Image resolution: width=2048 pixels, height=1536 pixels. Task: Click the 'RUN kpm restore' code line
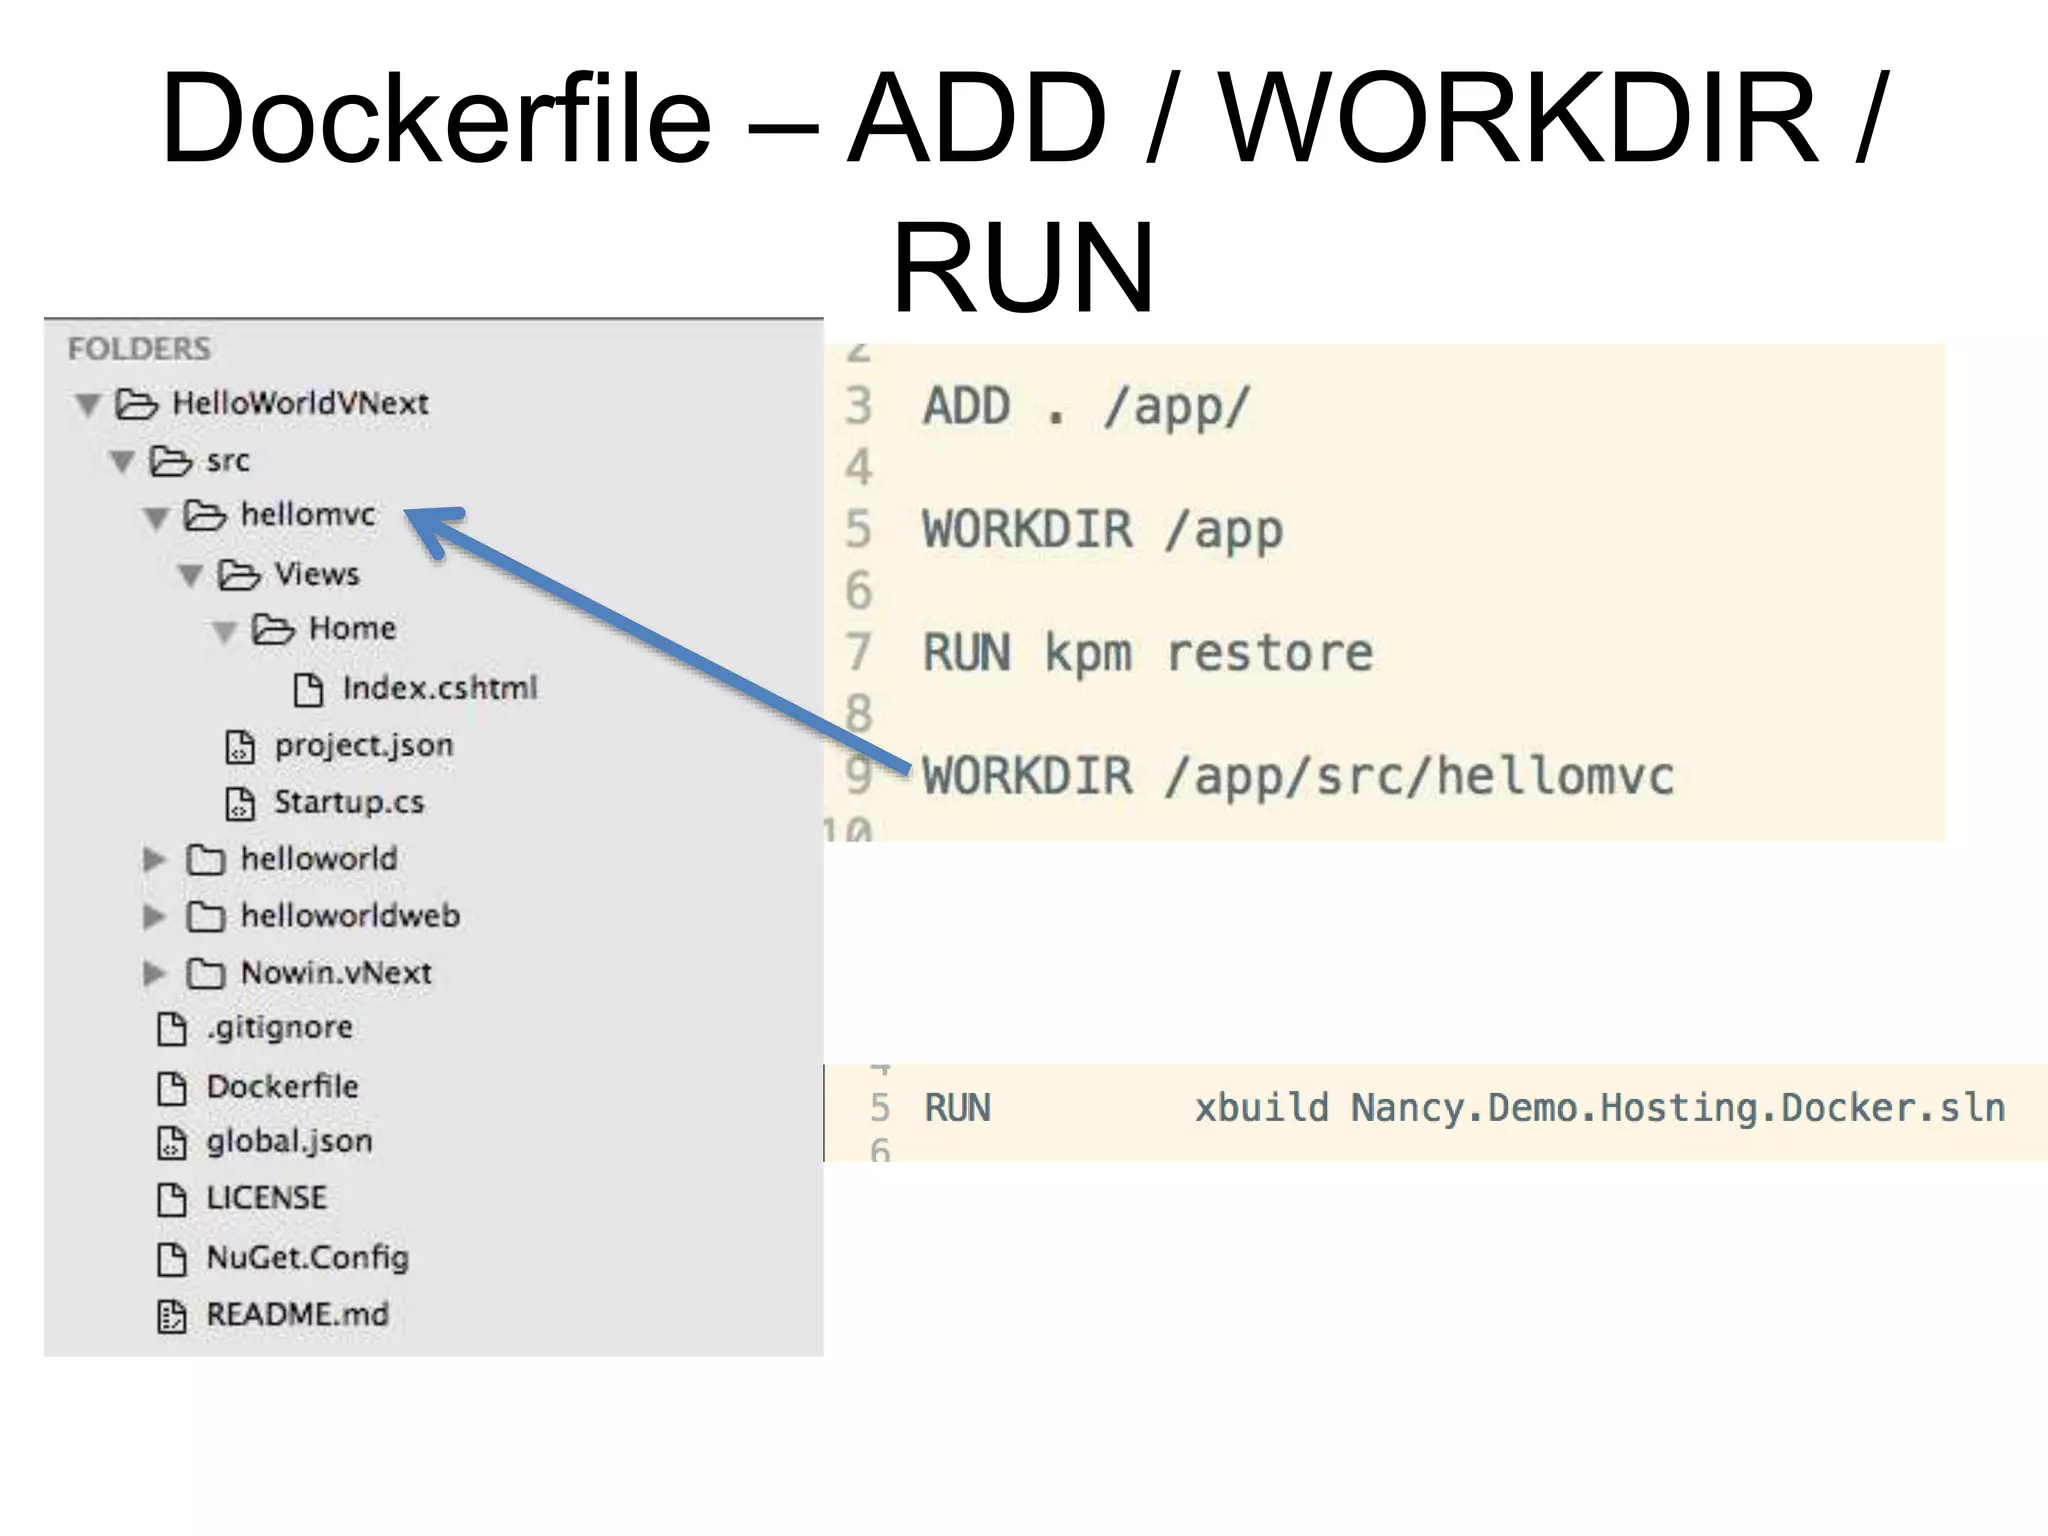pyautogui.click(x=1148, y=654)
